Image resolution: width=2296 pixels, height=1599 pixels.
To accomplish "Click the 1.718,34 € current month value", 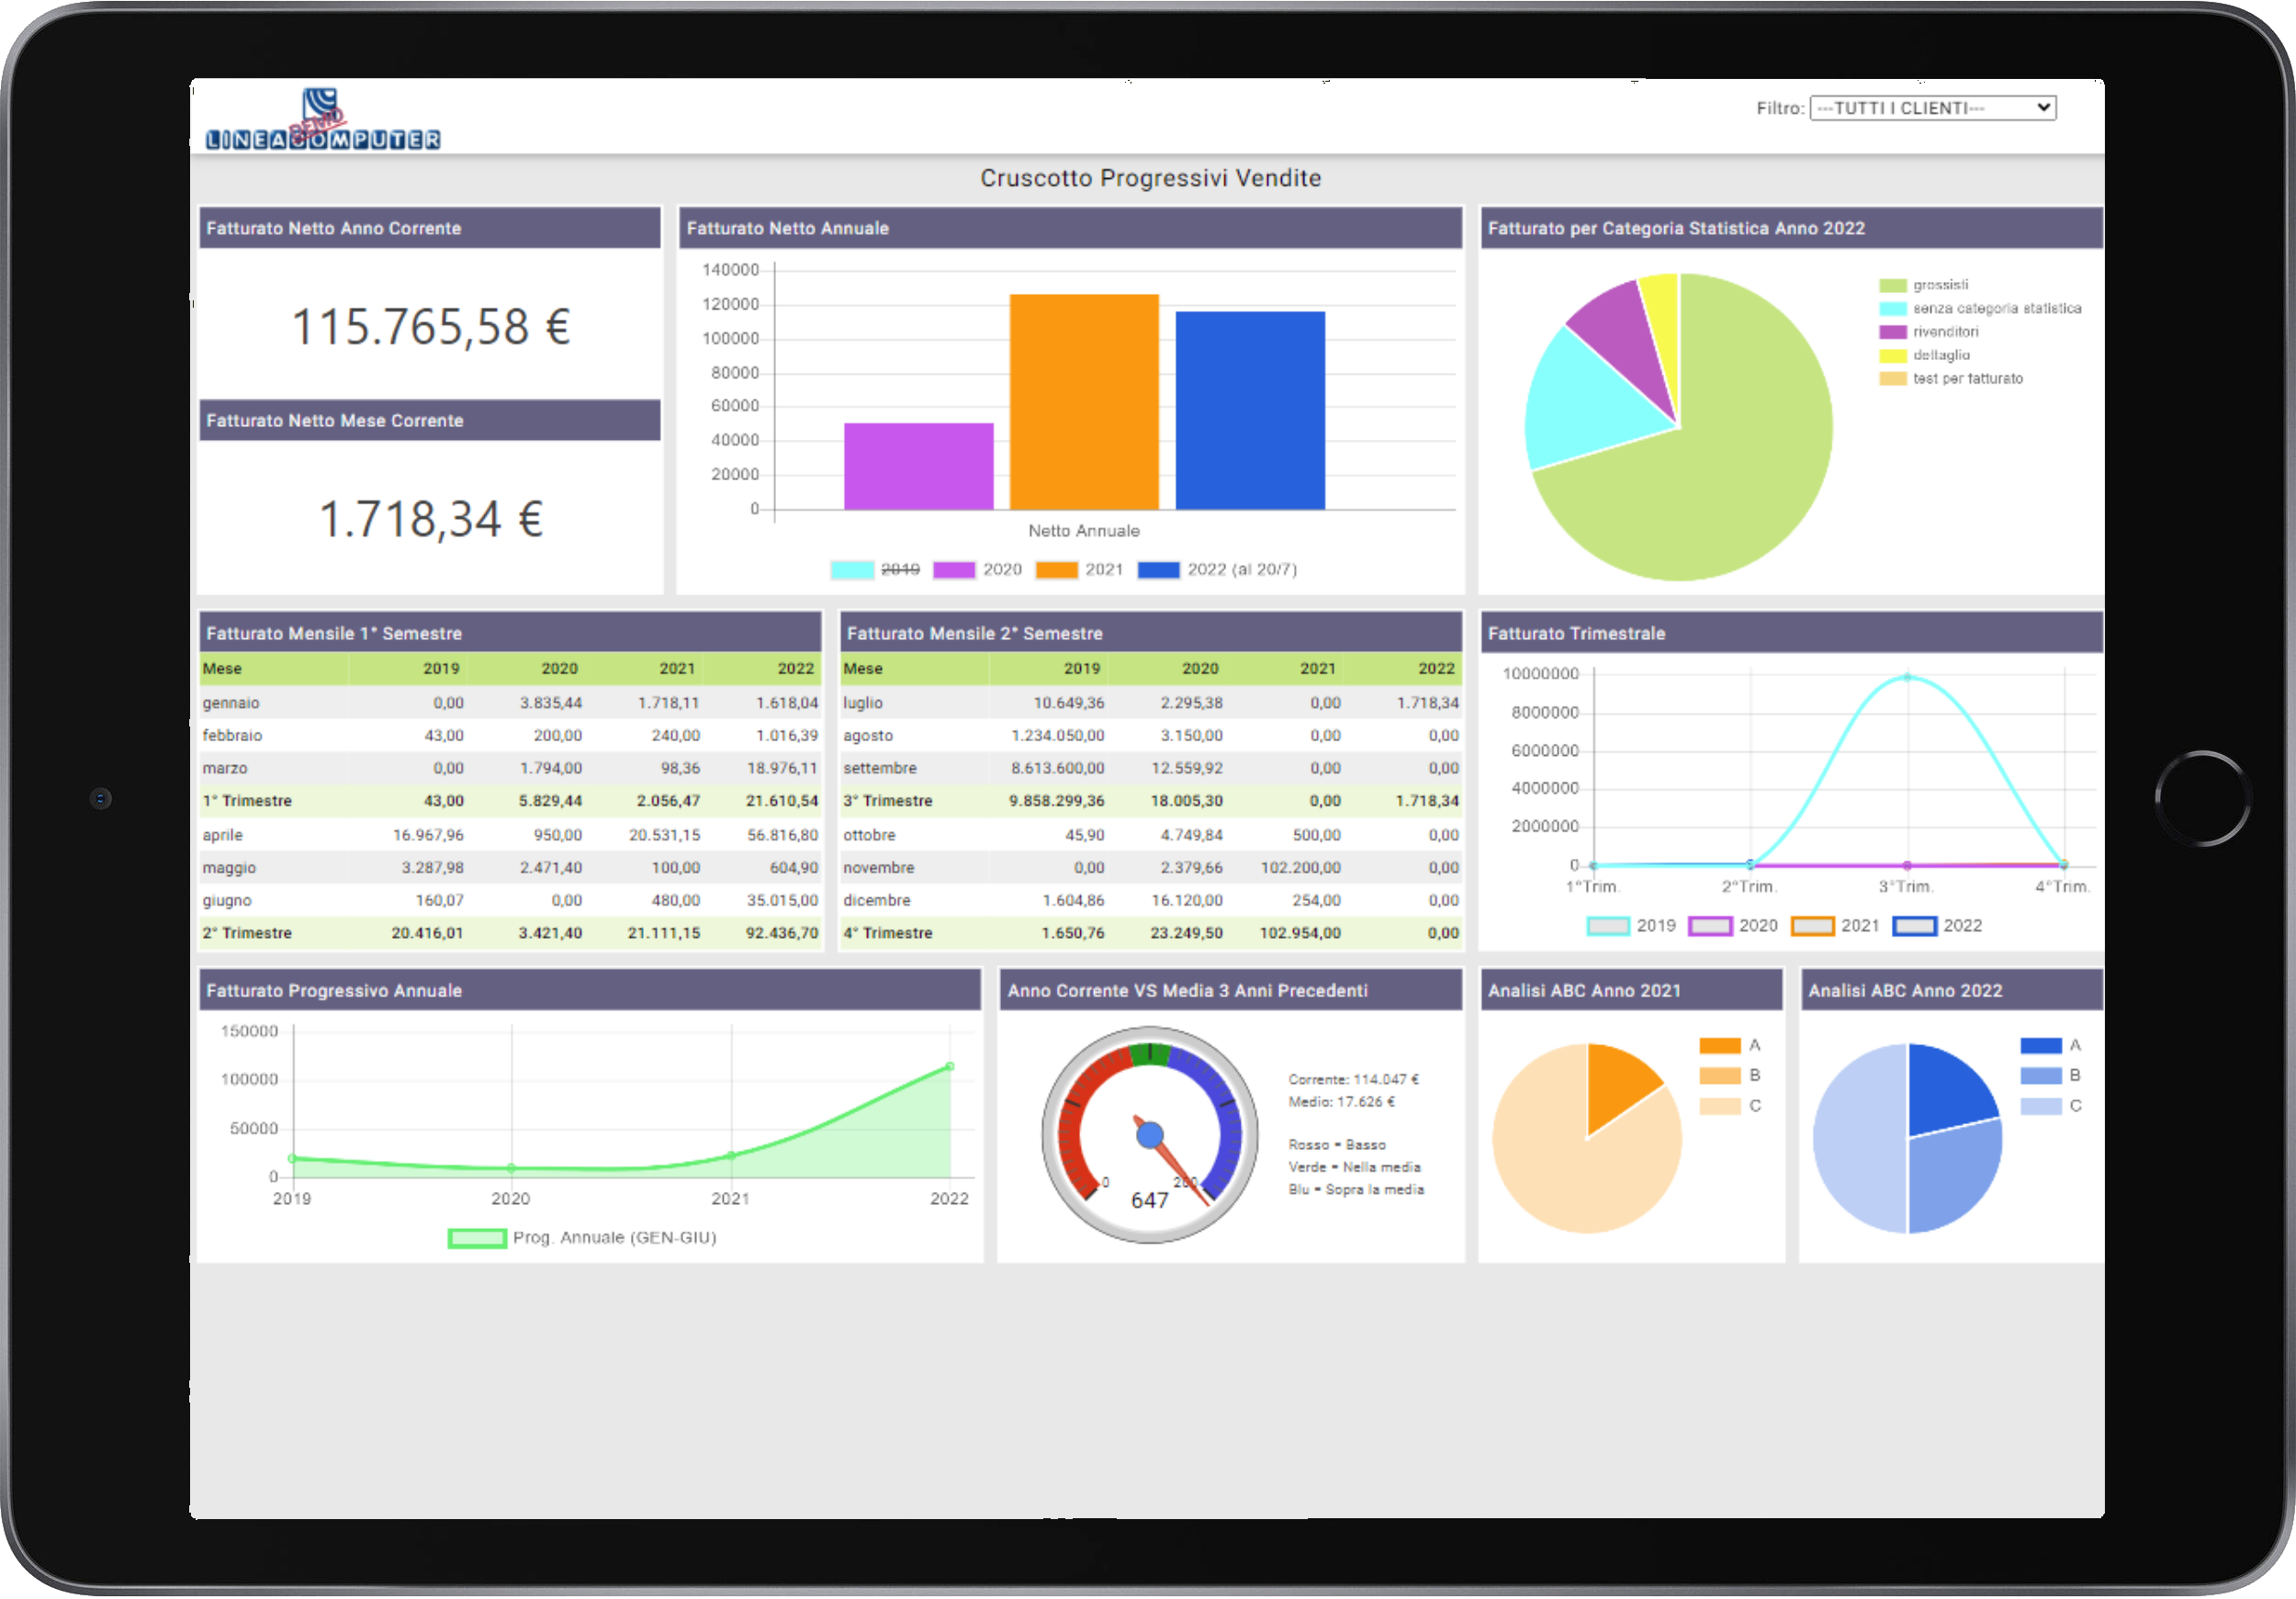I will [x=431, y=519].
